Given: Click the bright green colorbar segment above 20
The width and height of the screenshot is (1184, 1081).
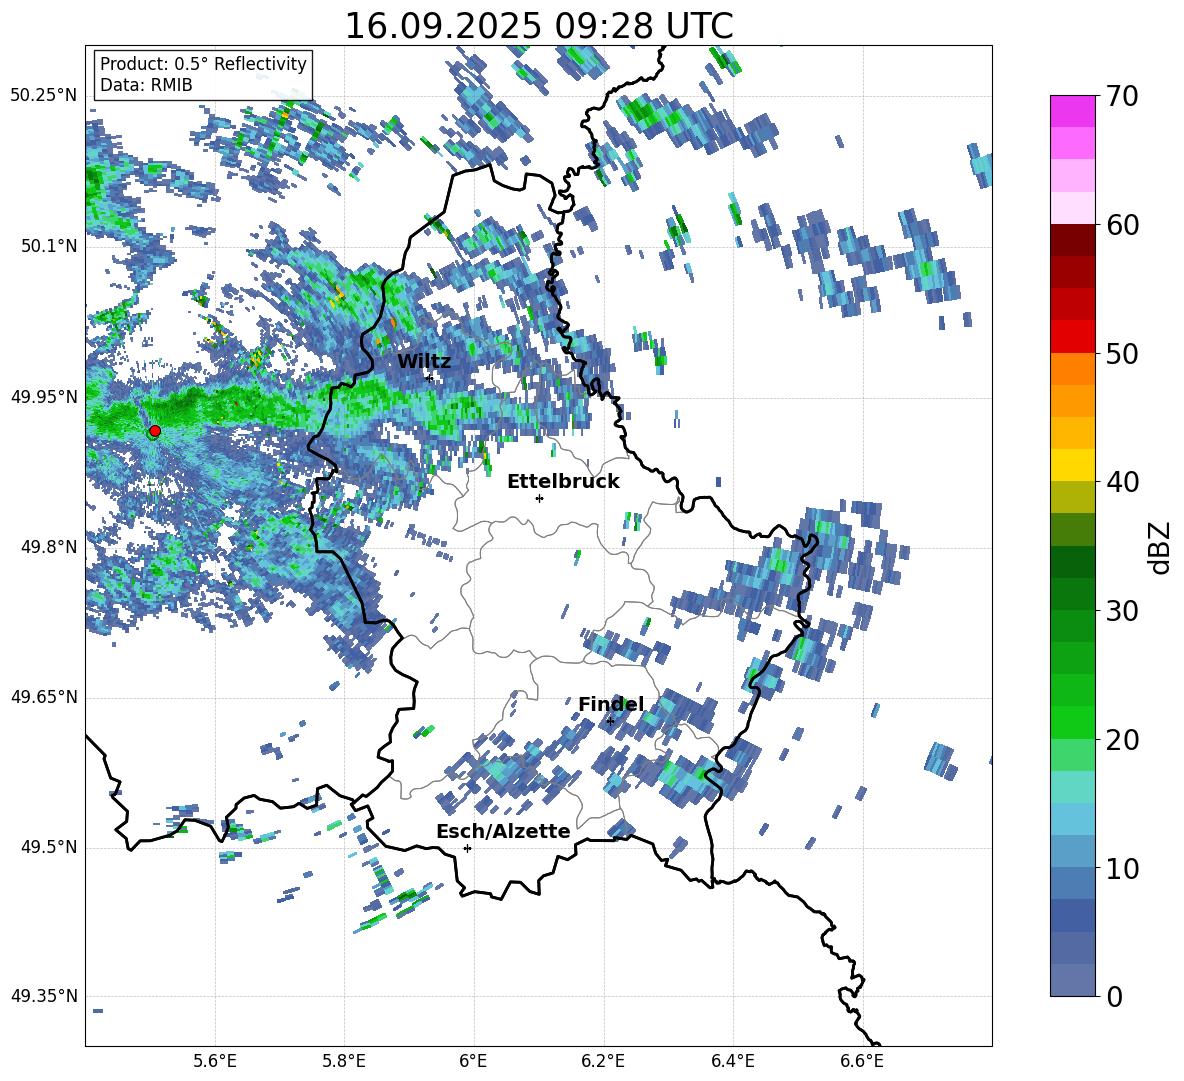Looking at the screenshot, I should pyautogui.click(x=1072, y=722).
